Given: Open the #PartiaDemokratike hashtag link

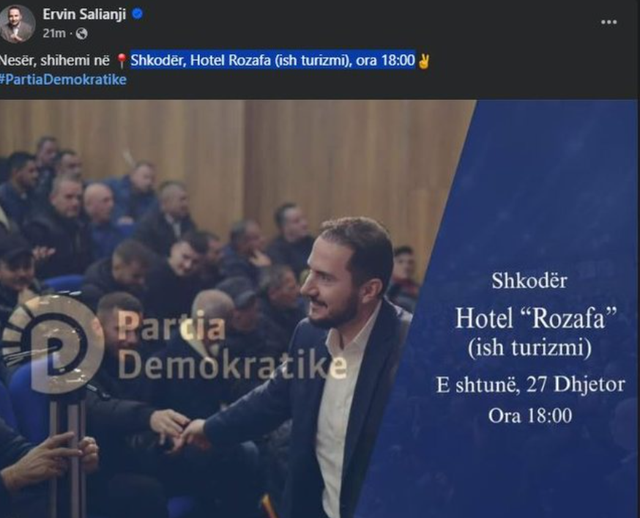Looking at the screenshot, I should coord(63,79).
